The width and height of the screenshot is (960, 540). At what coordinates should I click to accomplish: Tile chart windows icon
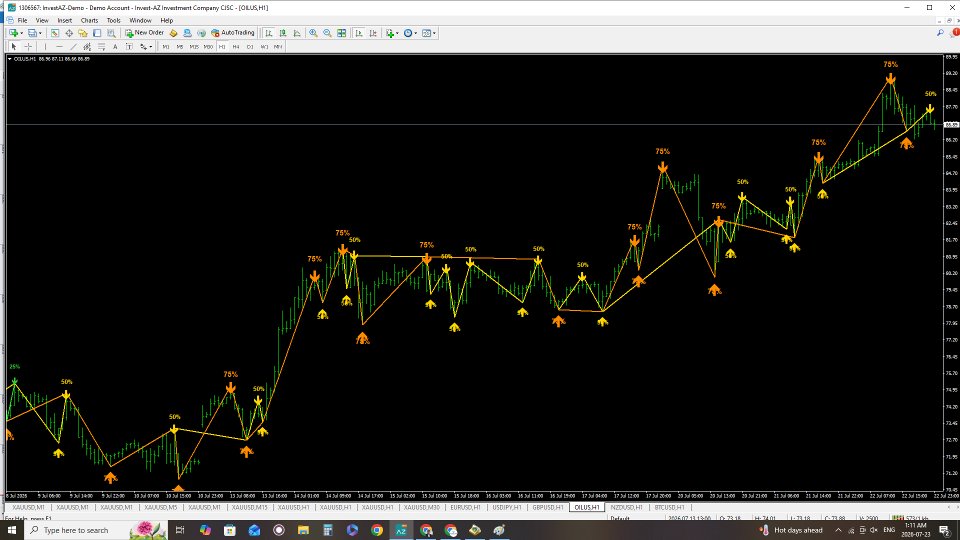(x=342, y=33)
